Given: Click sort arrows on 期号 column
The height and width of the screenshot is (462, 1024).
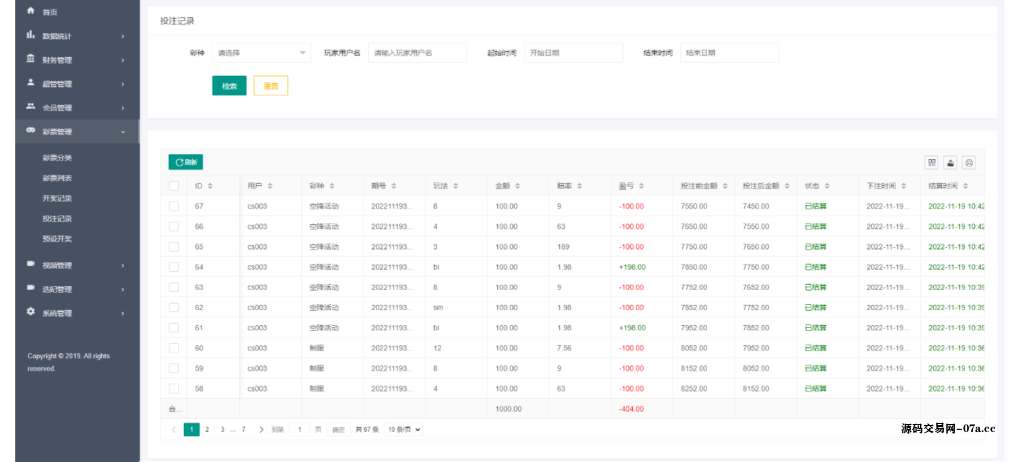Looking at the screenshot, I should pos(394,186).
